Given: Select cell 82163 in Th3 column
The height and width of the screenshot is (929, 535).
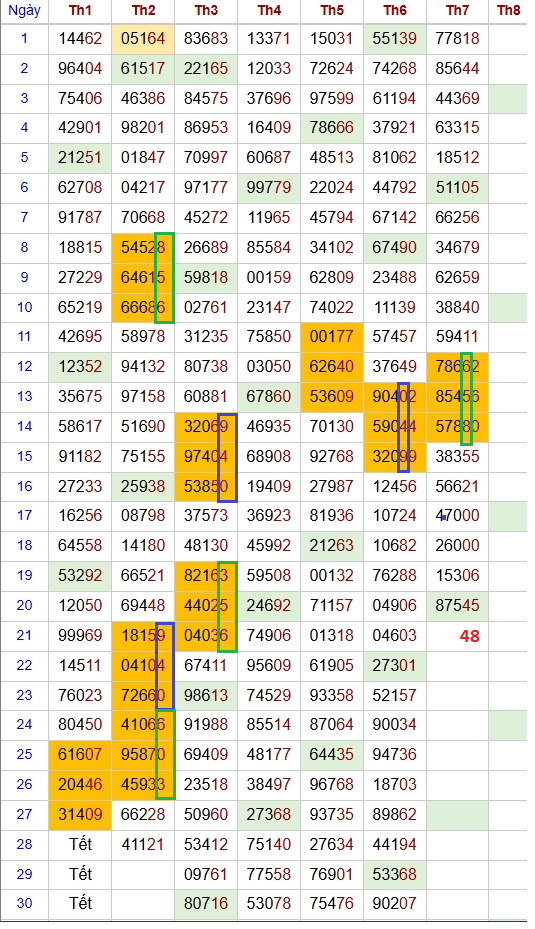Looking at the screenshot, I should coord(206,576).
